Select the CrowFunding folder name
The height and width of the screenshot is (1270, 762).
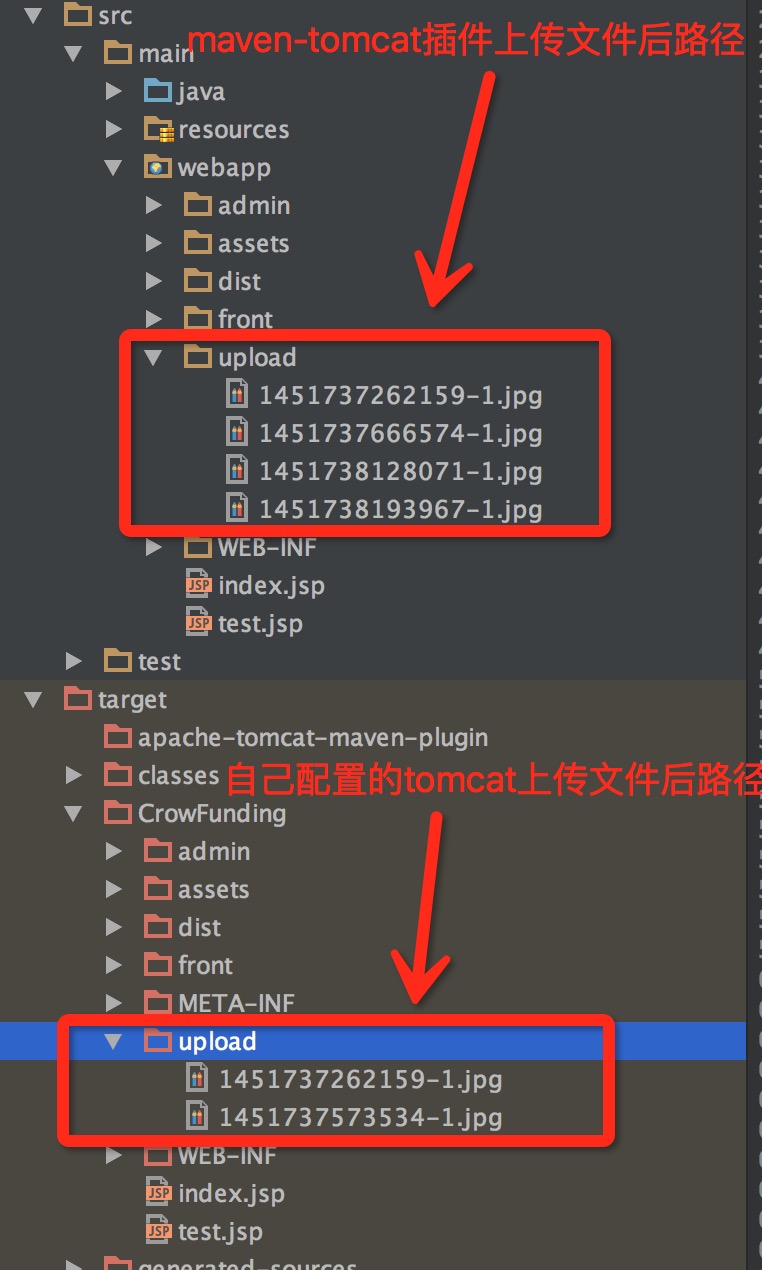212,814
